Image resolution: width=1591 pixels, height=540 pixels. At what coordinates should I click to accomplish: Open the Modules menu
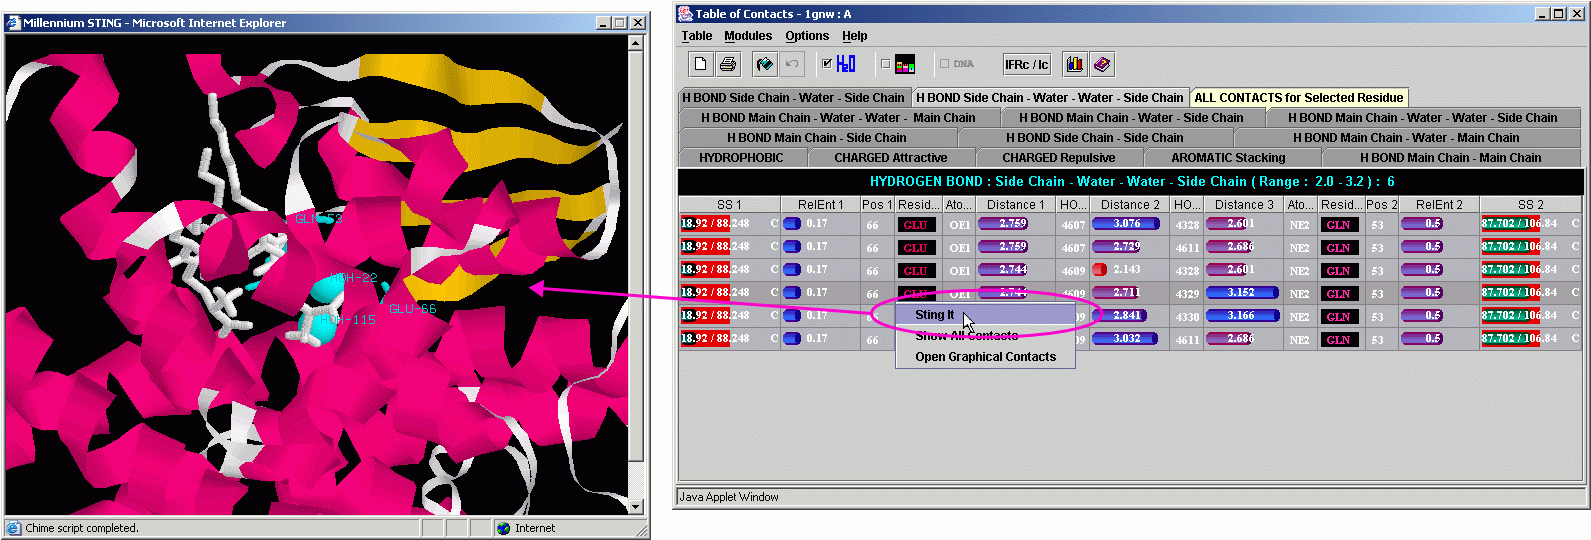pyautogui.click(x=748, y=36)
